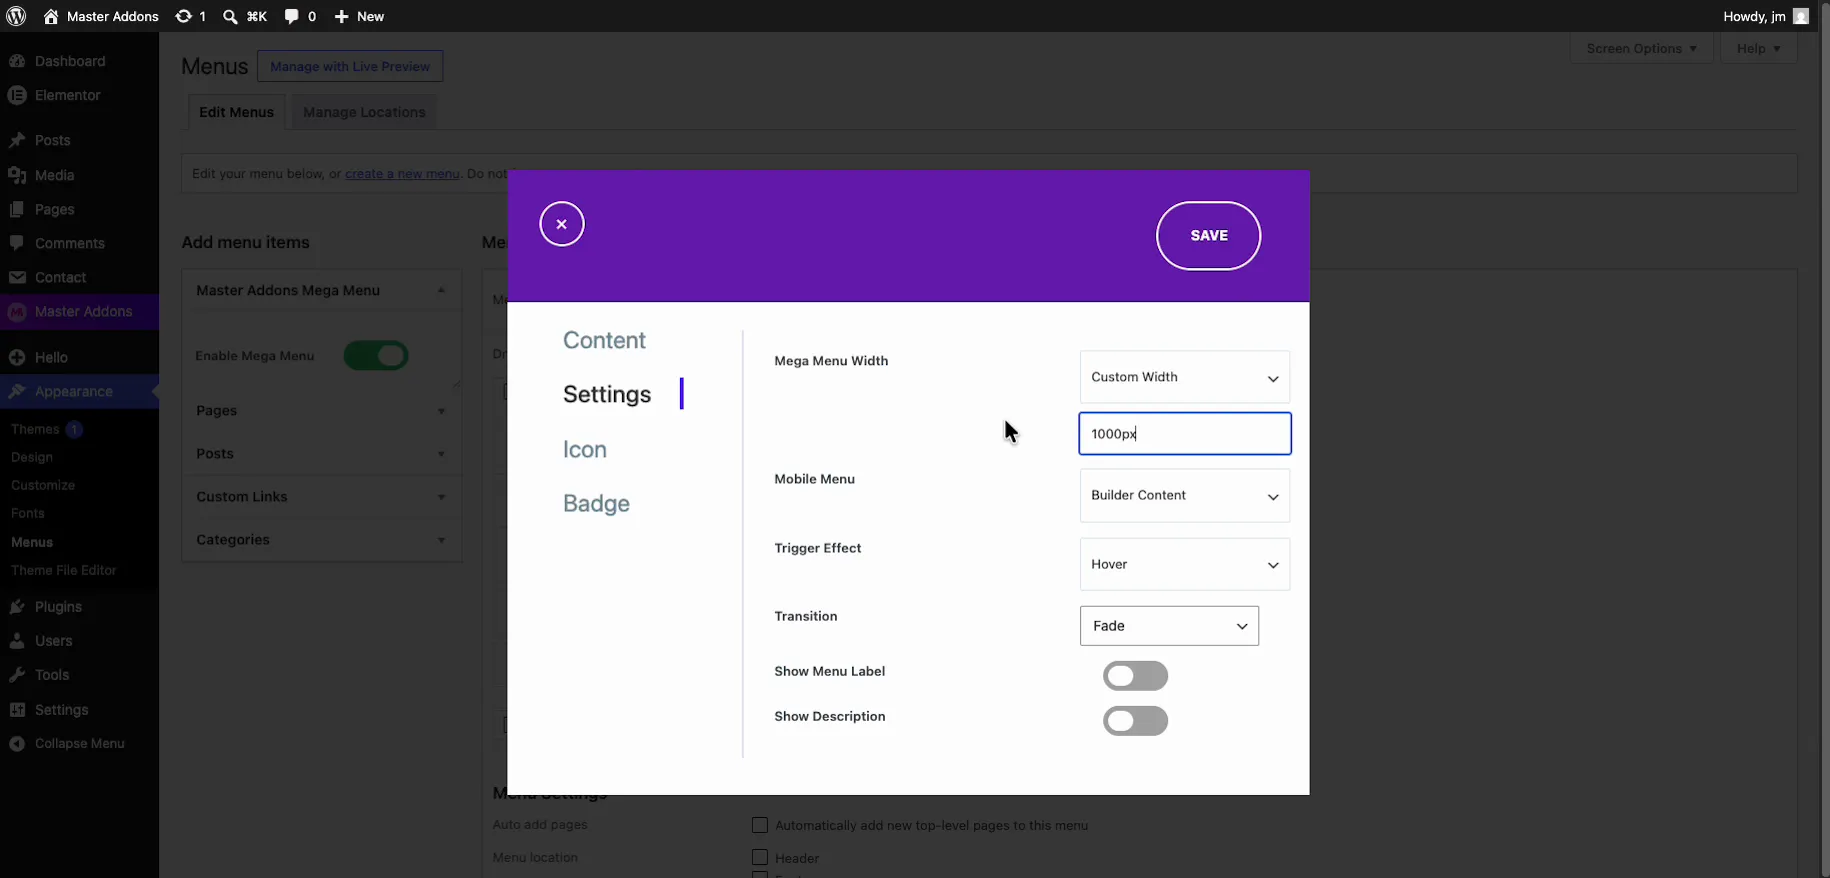Open Customize under Appearance
1830x878 pixels.
(x=43, y=485)
